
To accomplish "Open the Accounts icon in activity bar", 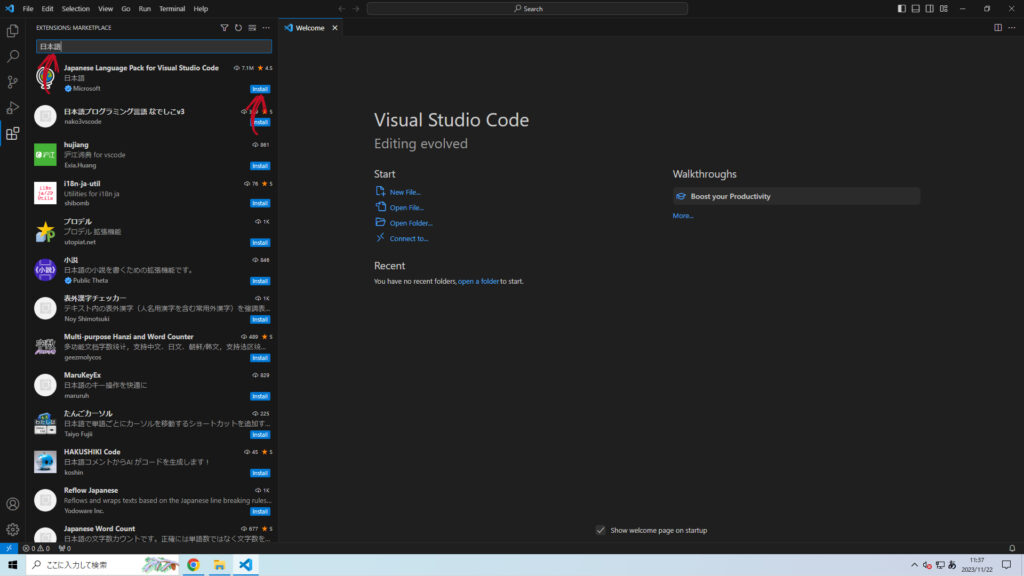I will tap(12, 504).
